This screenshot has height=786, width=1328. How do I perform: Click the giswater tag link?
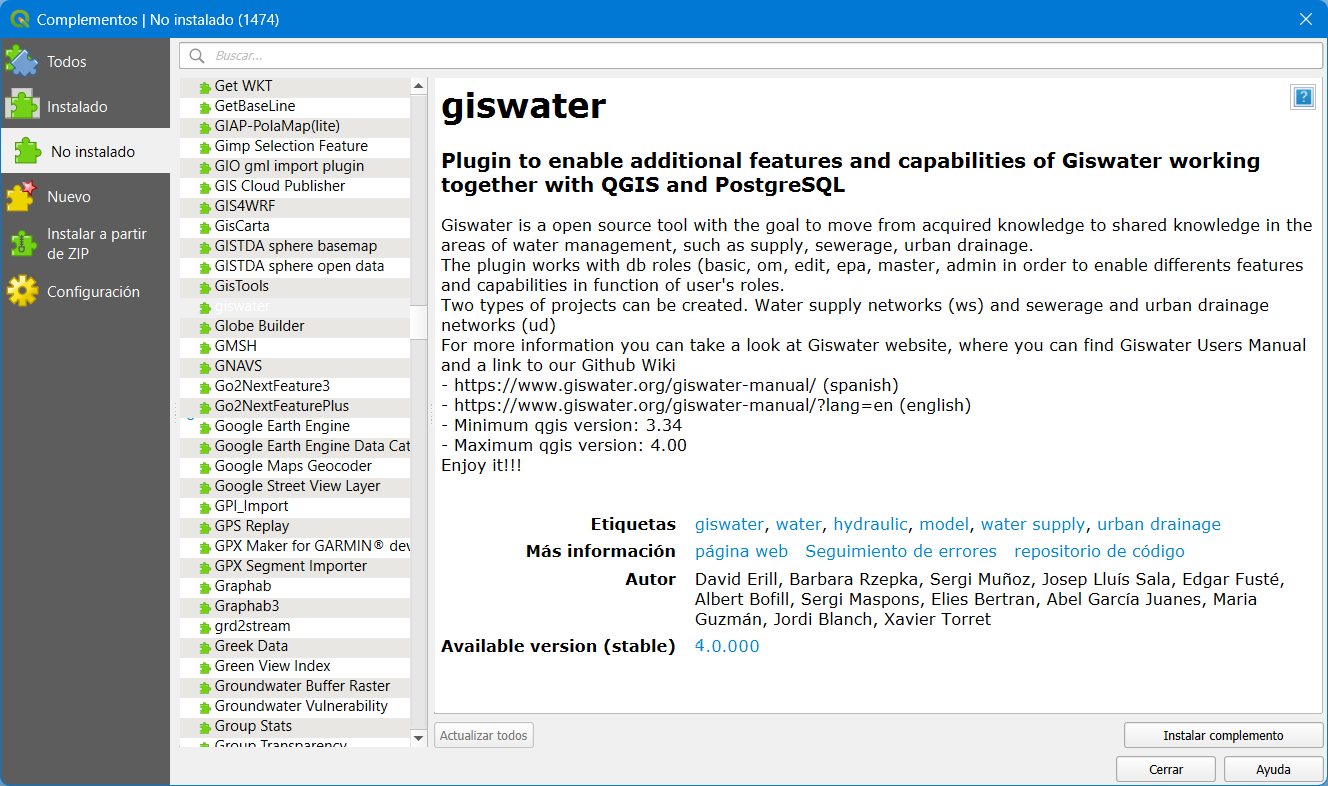tap(729, 524)
